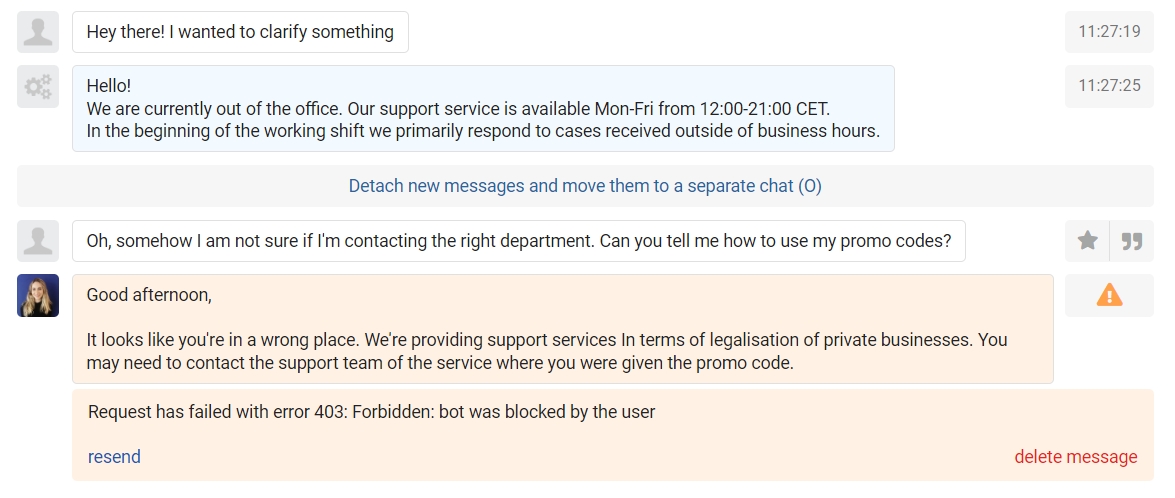Click the quote icon beside promo codes message

coord(1132,241)
